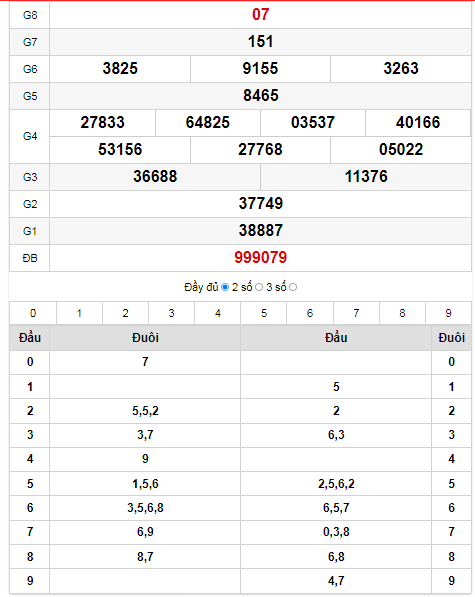Click the G4 number 03537
The height and width of the screenshot is (597, 475).
(313, 123)
